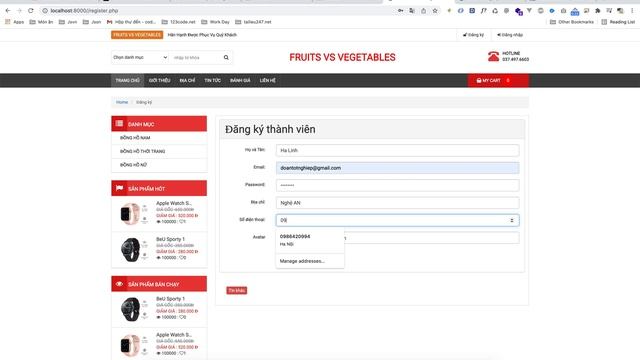This screenshot has height=360, width=640.
Task: Open the Extensions puzzle piece icon
Action: click(x=598, y=11)
